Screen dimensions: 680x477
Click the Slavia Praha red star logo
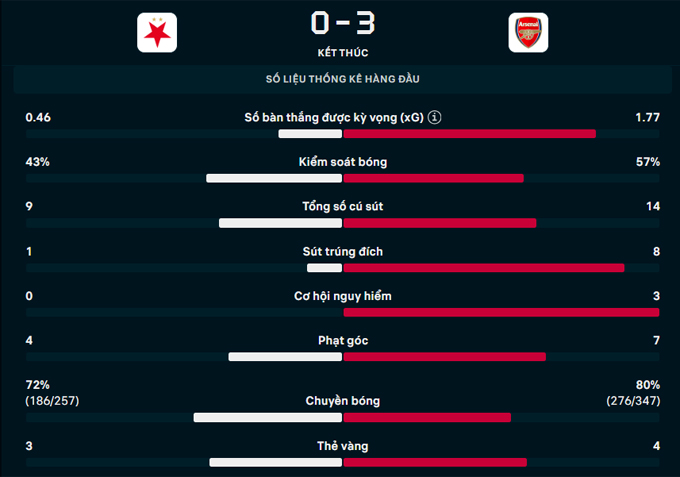(x=156, y=34)
